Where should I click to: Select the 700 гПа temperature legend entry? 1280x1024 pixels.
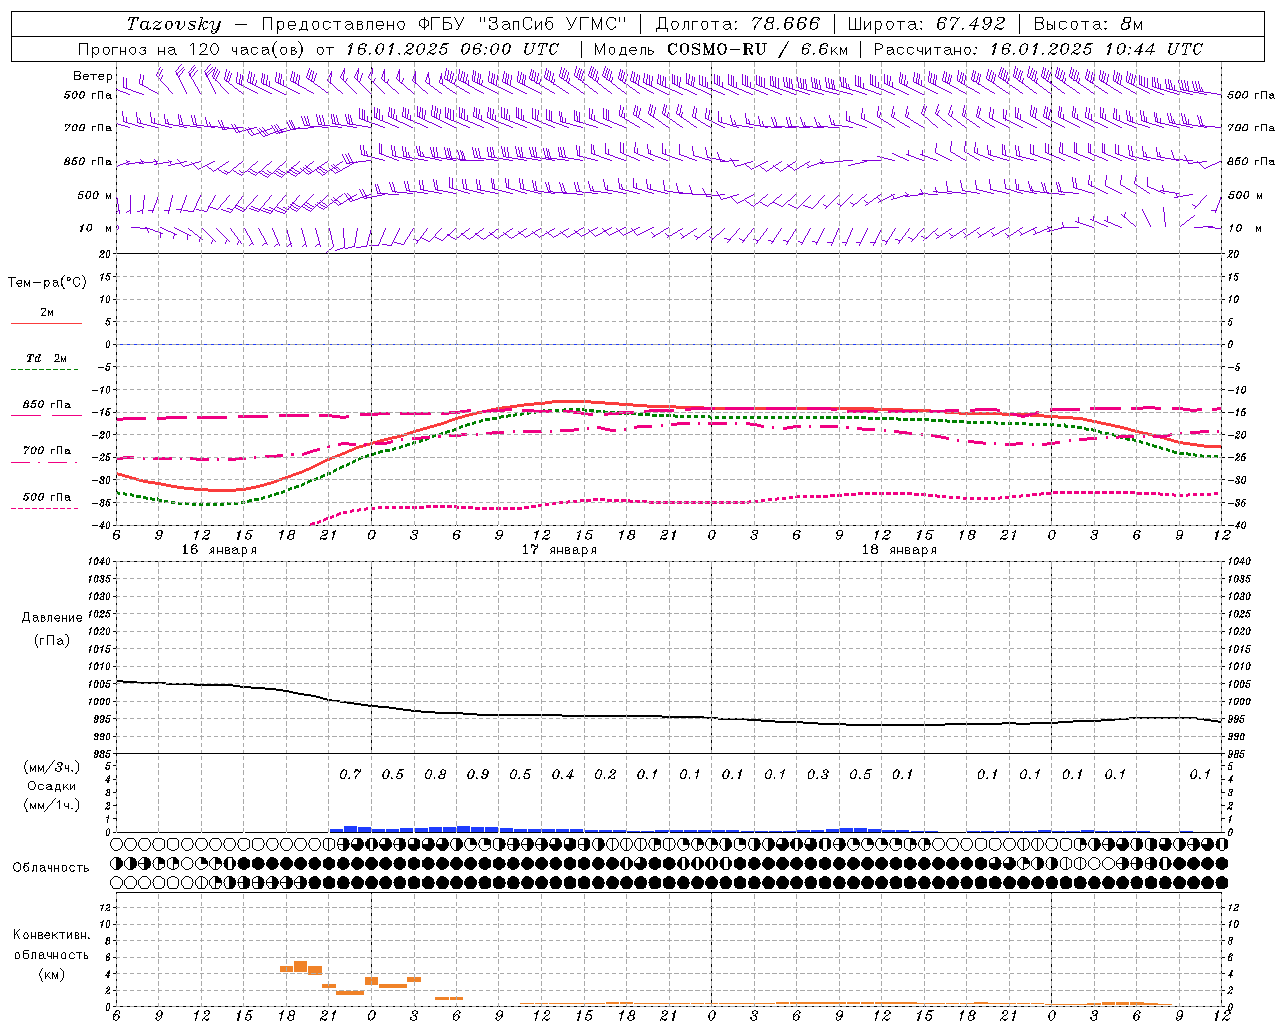tap(46, 451)
